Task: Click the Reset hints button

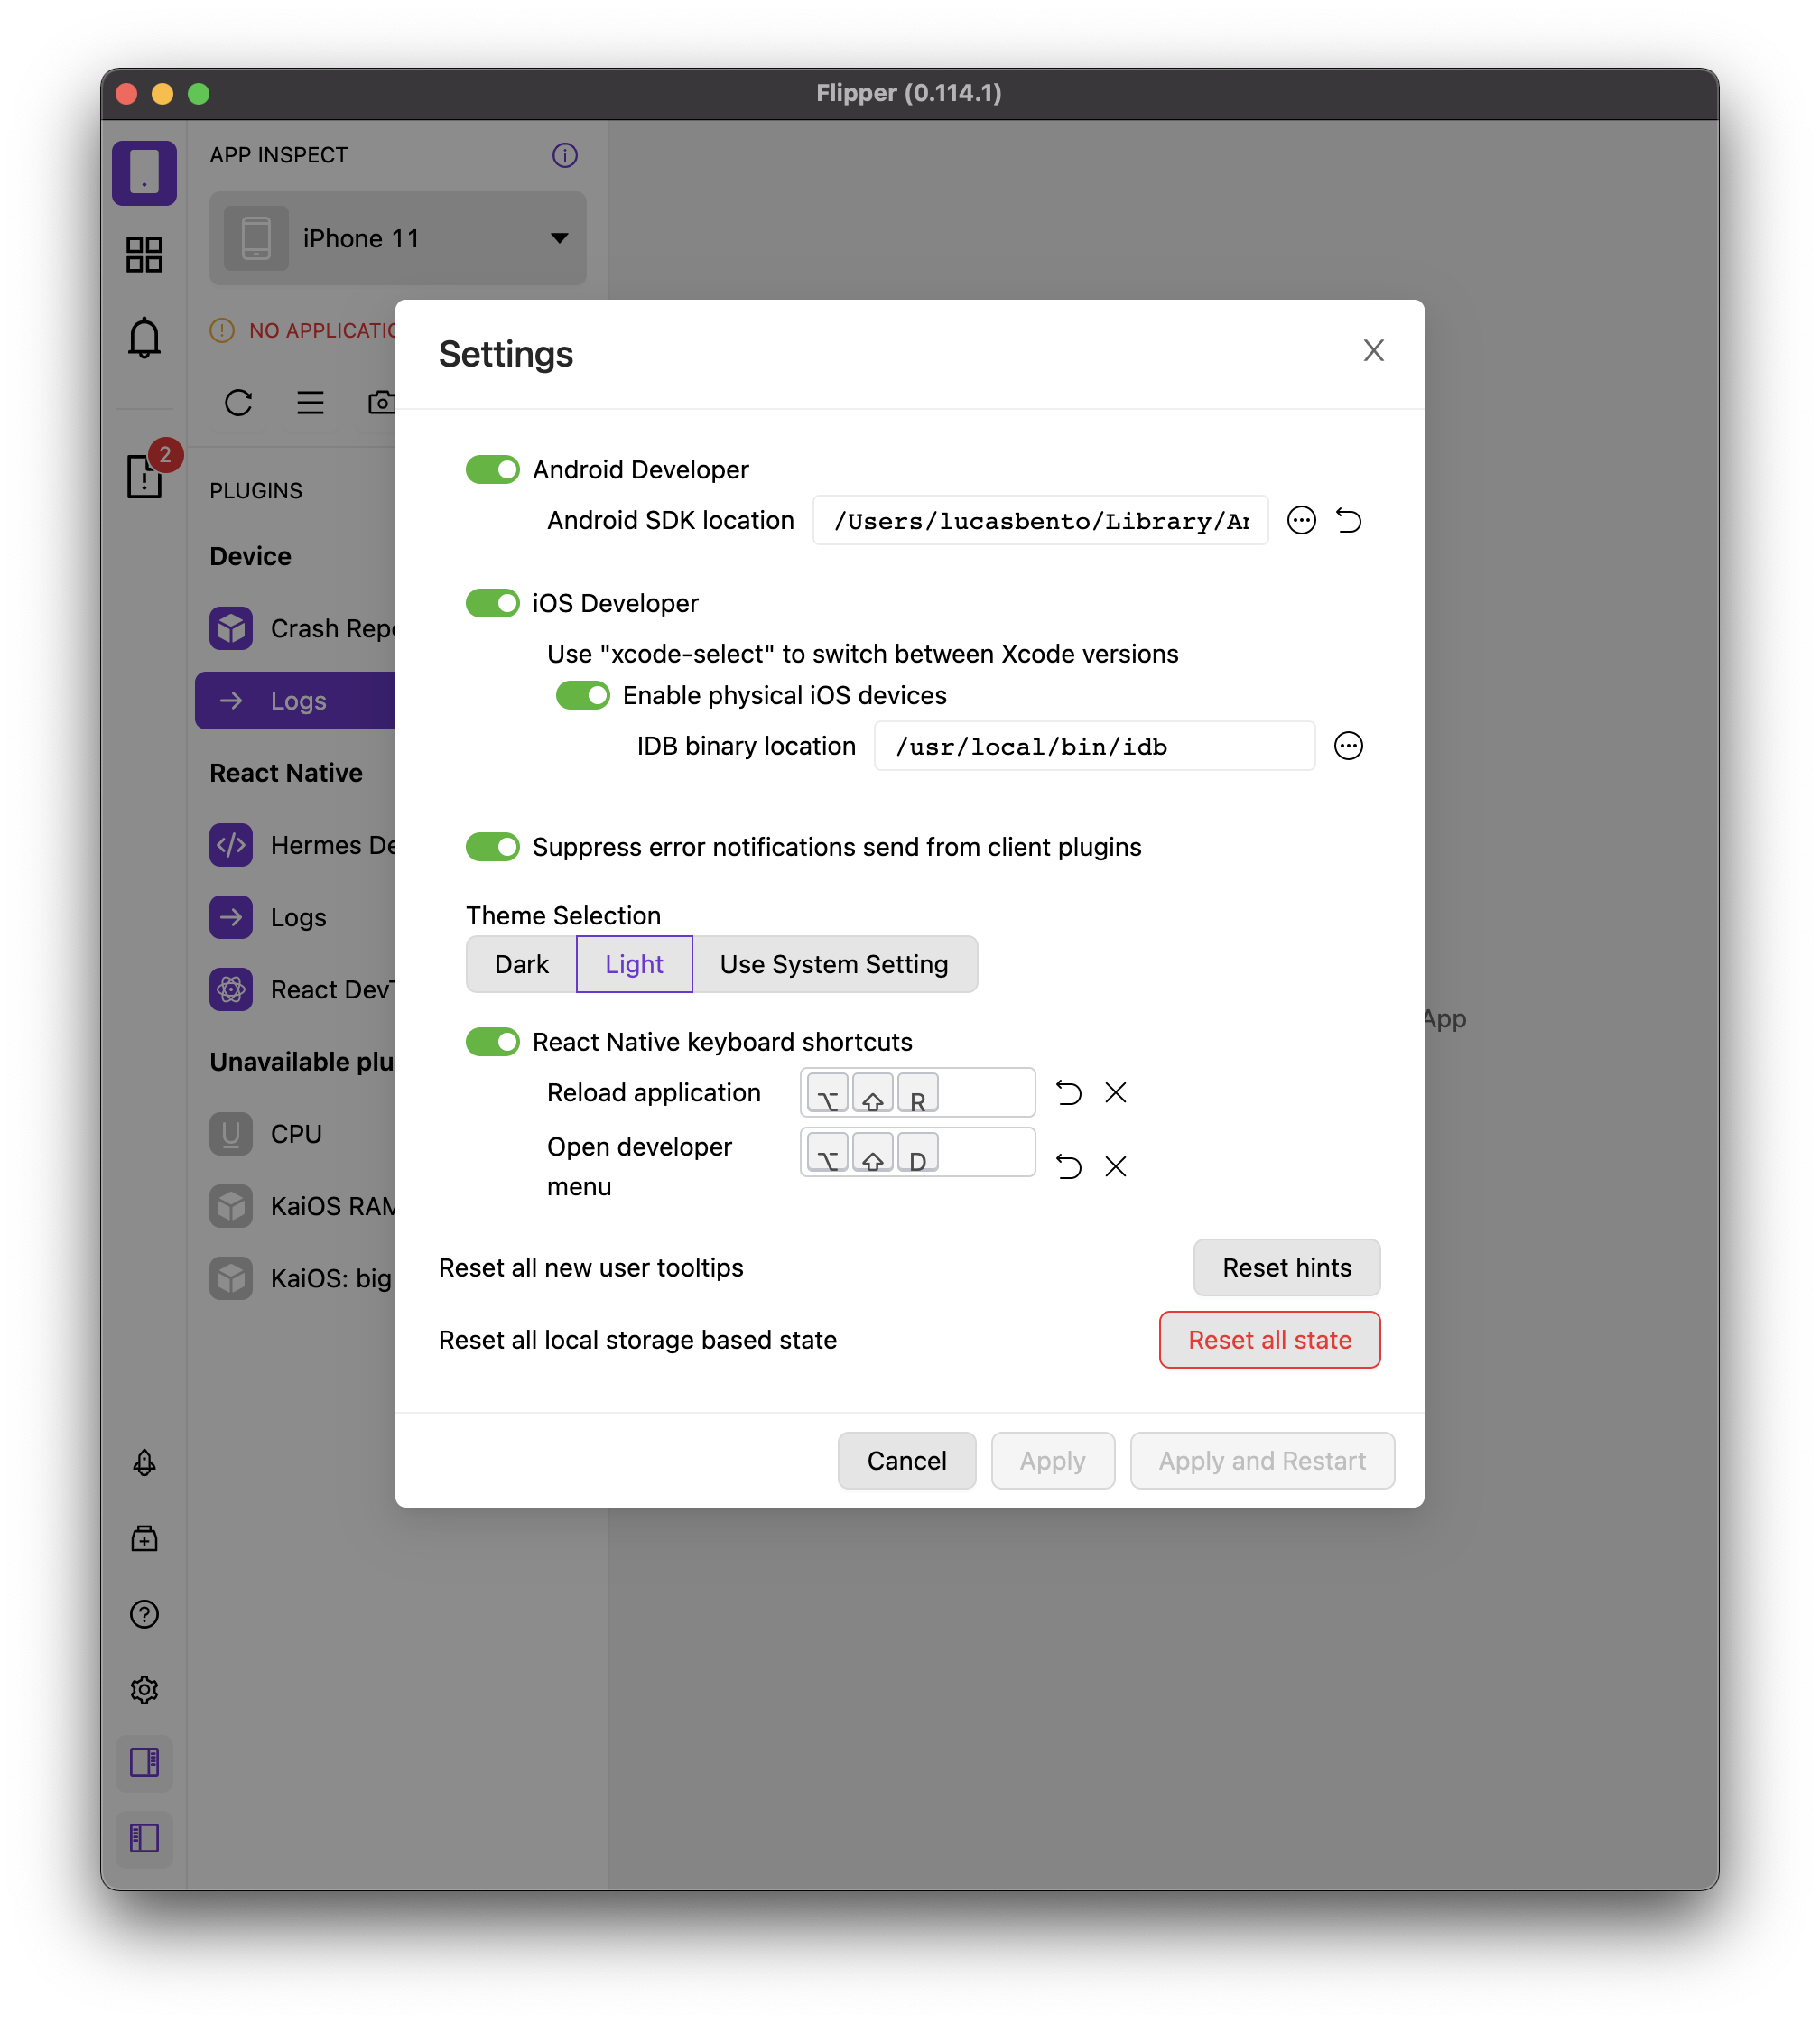Action: point(1286,1267)
